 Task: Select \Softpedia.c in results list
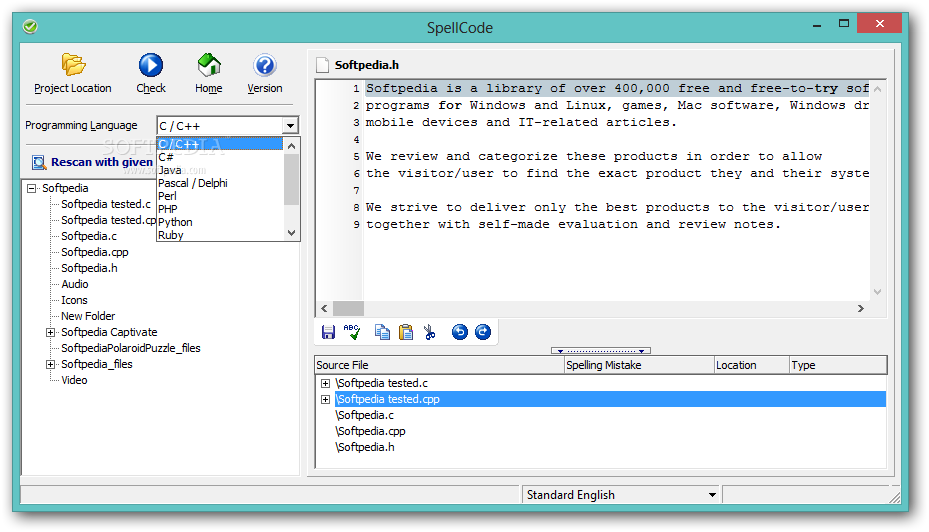coord(364,415)
